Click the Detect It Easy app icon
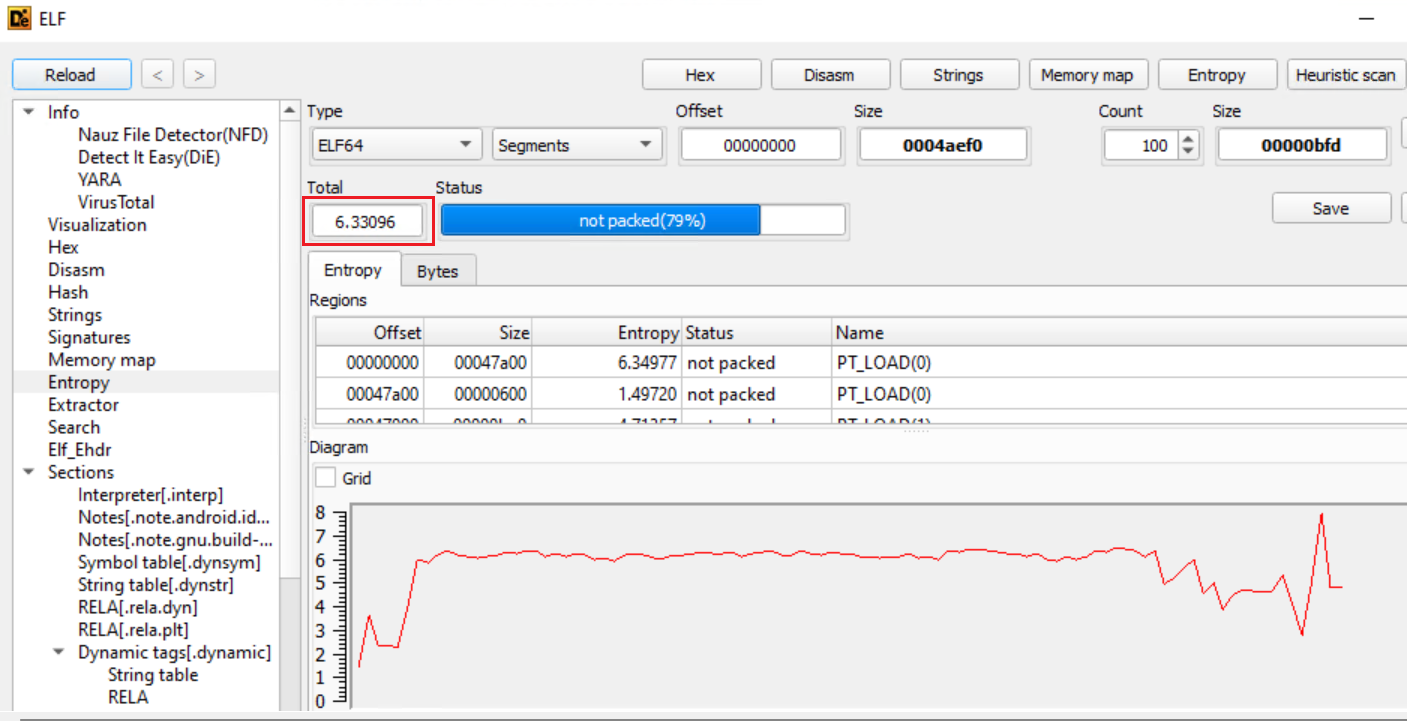The image size is (1407, 721). (19, 19)
